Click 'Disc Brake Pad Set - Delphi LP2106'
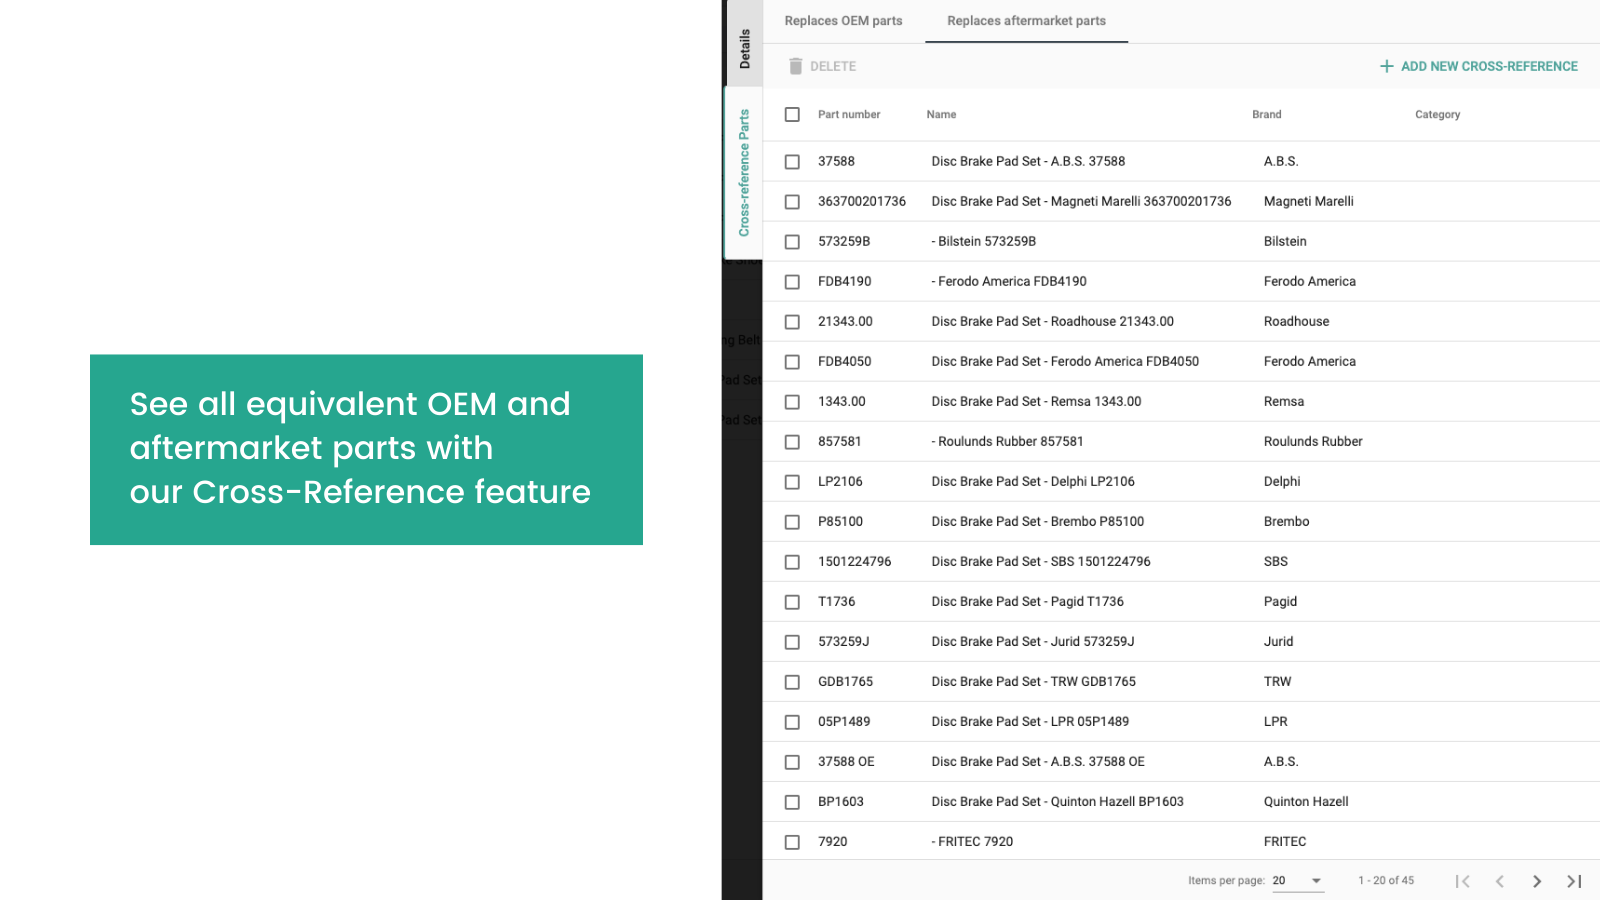1600x900 pixels. coord(1033,481)
